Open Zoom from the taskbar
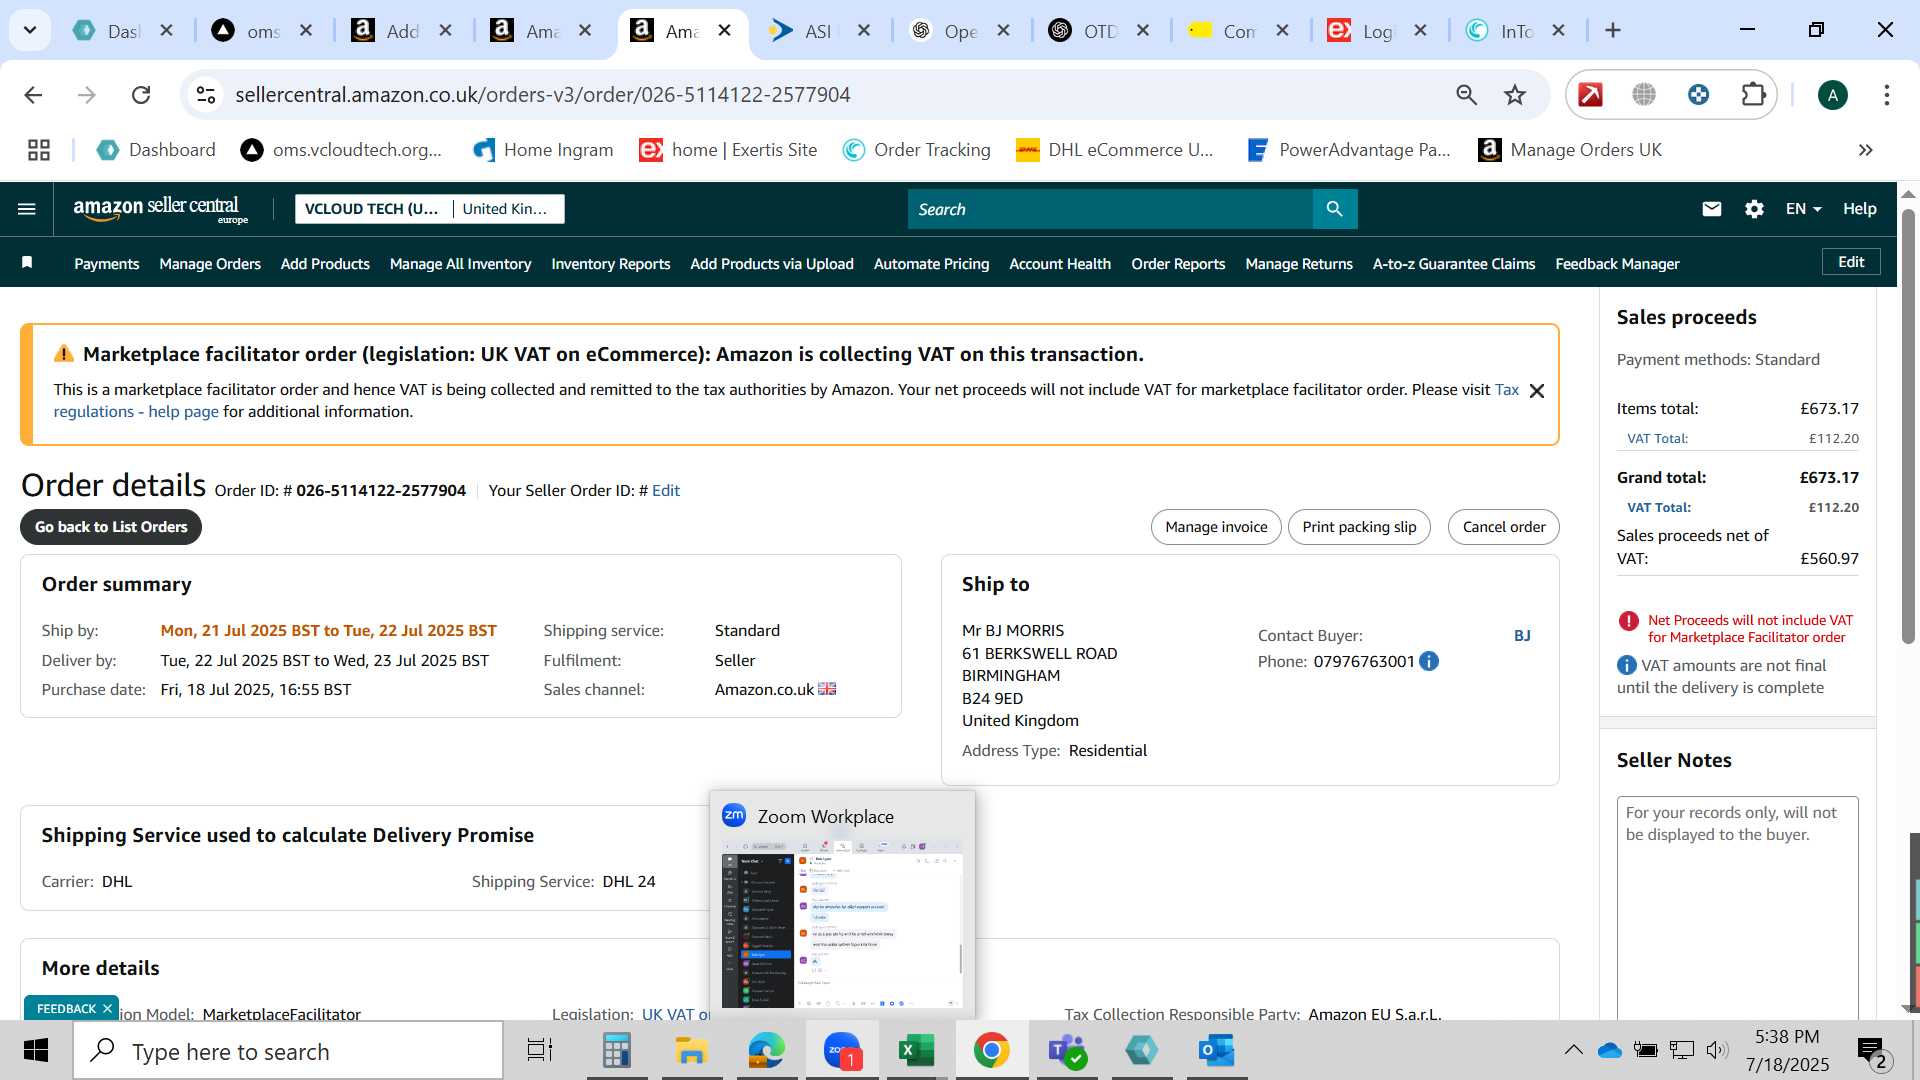The width and height of the screenshot is (1920, 1080). tap(842, 1051)
